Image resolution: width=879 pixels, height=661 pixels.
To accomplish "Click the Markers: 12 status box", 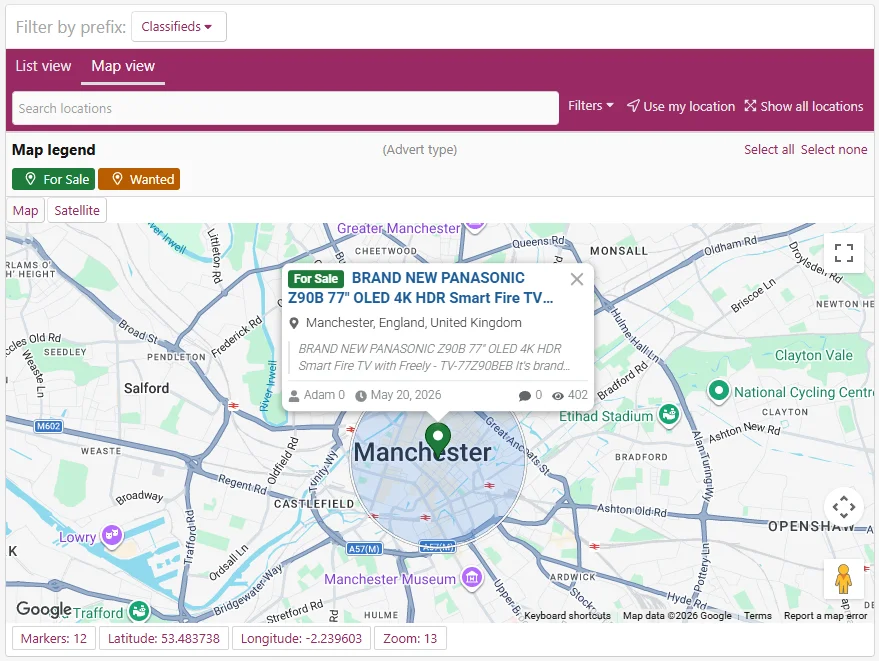I will [x=54, y=639].
